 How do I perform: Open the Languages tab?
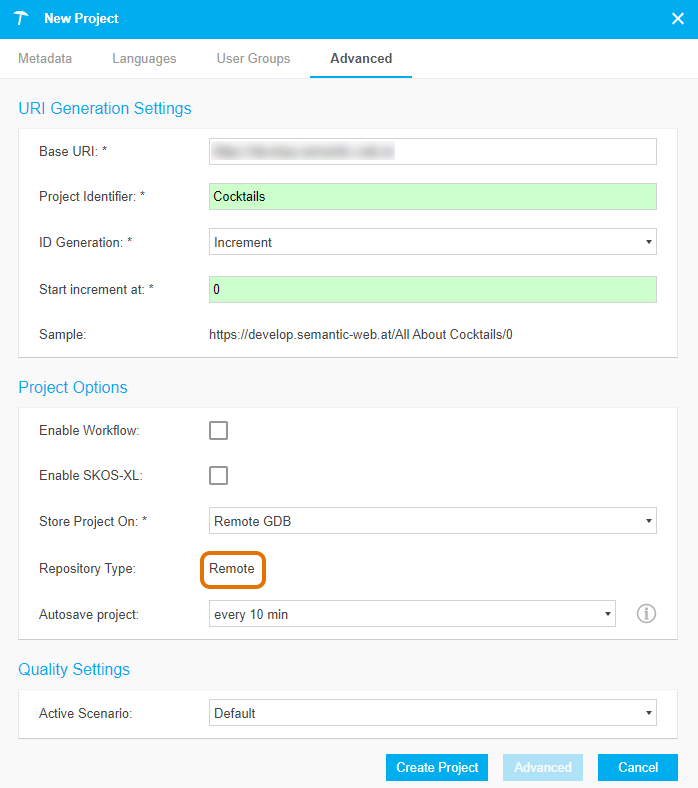144,59
